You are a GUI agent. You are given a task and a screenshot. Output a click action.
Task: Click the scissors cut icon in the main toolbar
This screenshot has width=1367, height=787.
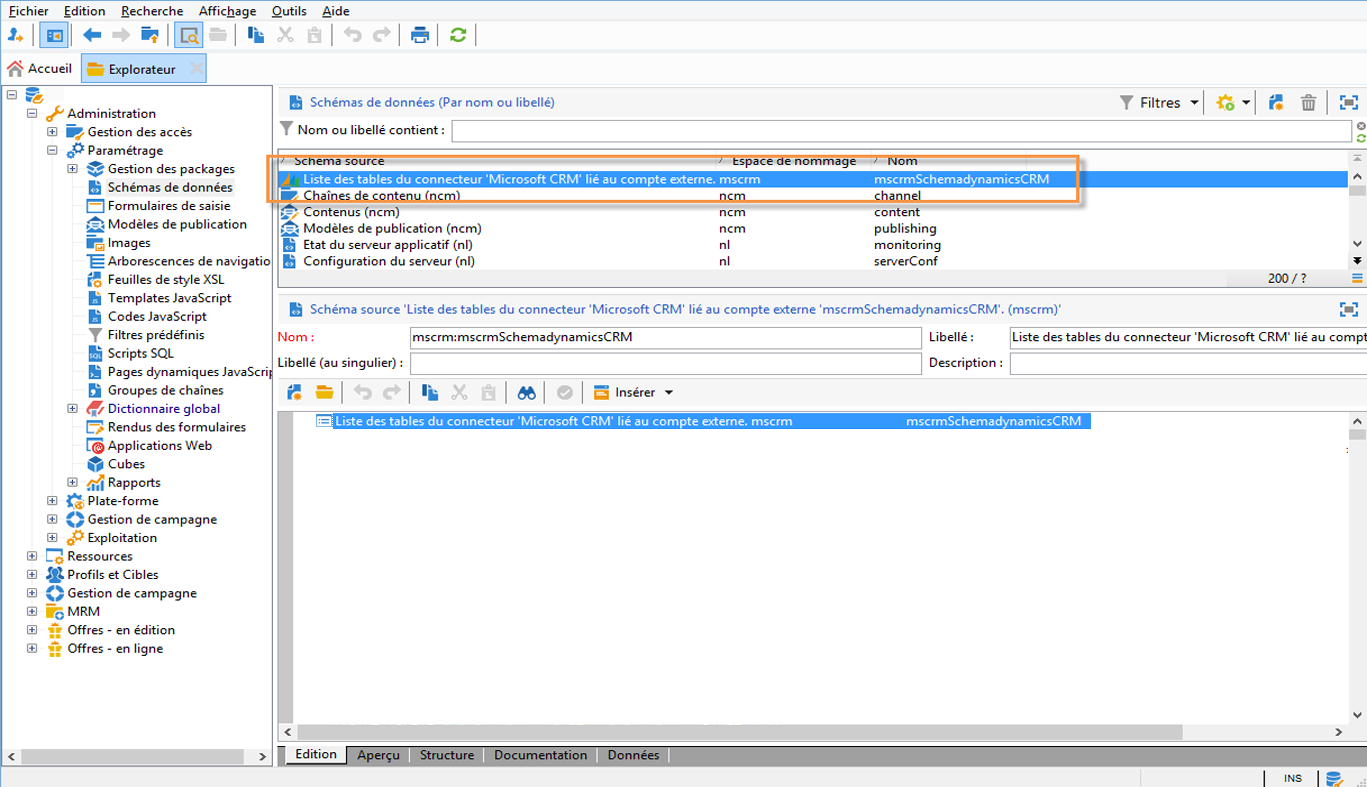[x=285, y=35]
